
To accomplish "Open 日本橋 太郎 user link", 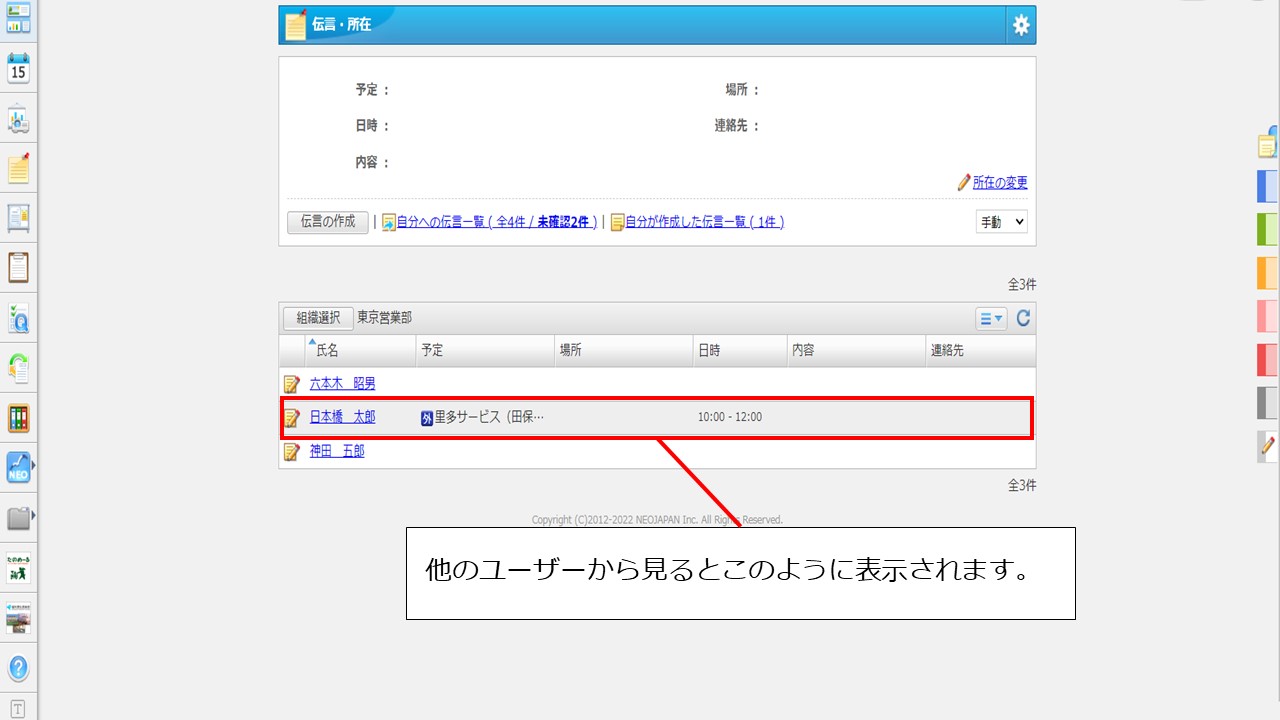I will [342, 417].
